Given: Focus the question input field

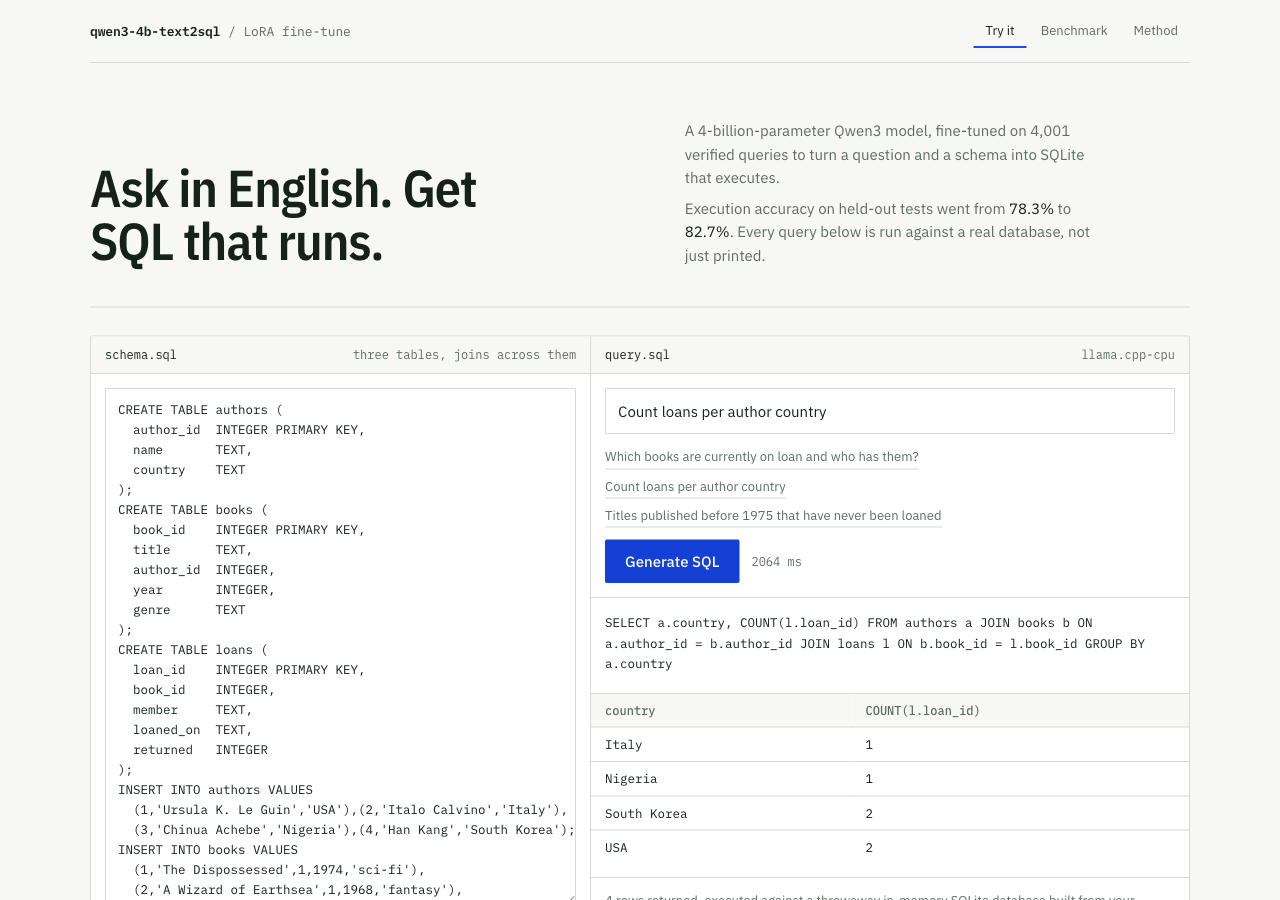Looking at the screenshot, I should (x=890, y=411).
